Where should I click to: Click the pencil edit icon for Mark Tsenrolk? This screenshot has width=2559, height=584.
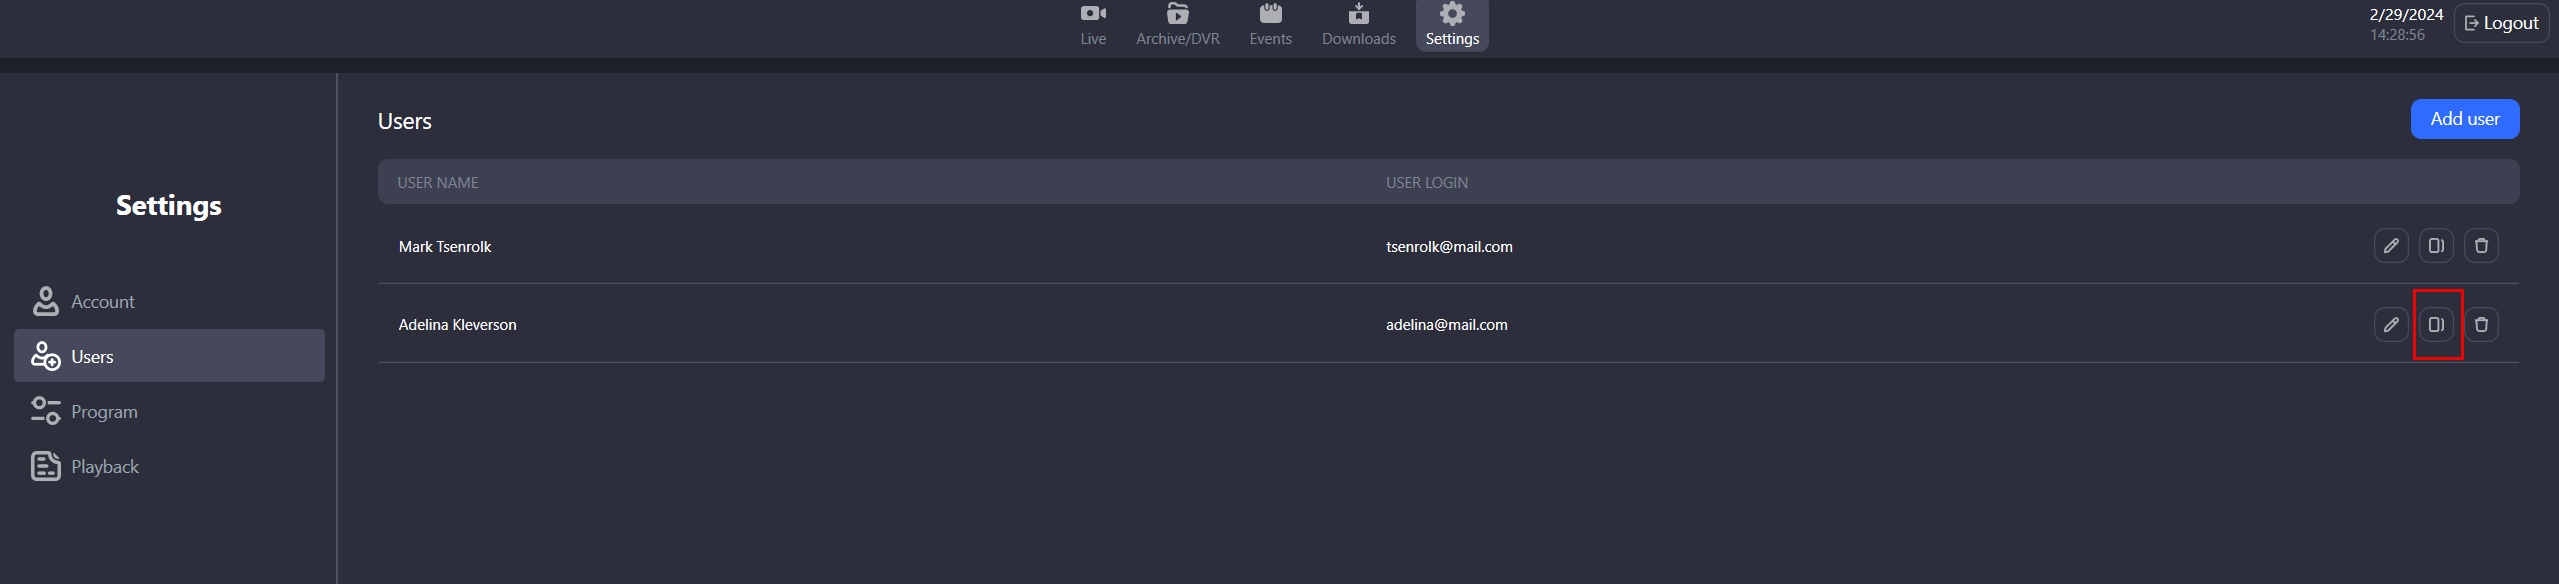pos(2390,246)
